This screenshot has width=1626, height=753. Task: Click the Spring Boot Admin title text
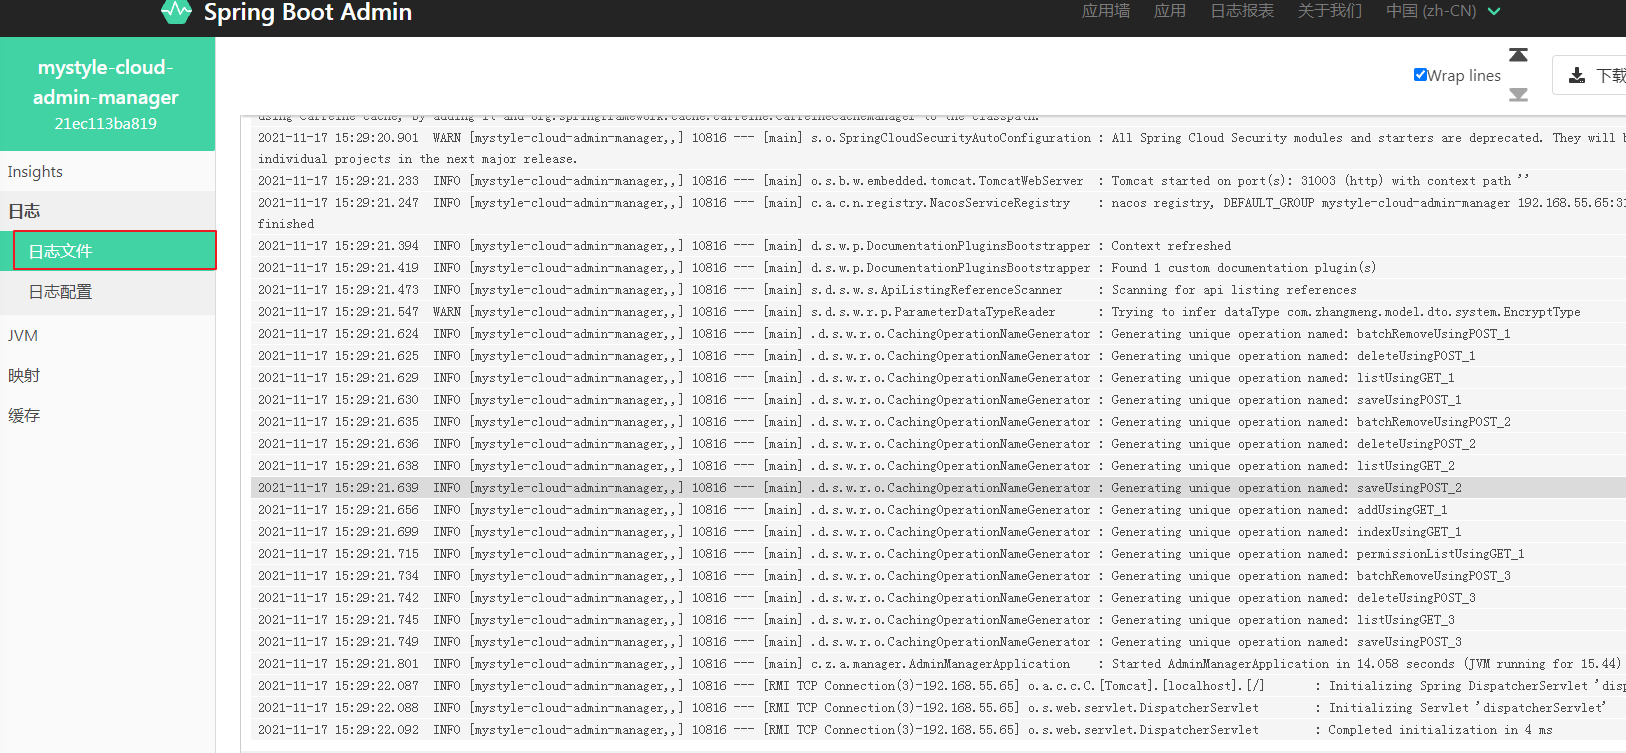click(307, 12)
